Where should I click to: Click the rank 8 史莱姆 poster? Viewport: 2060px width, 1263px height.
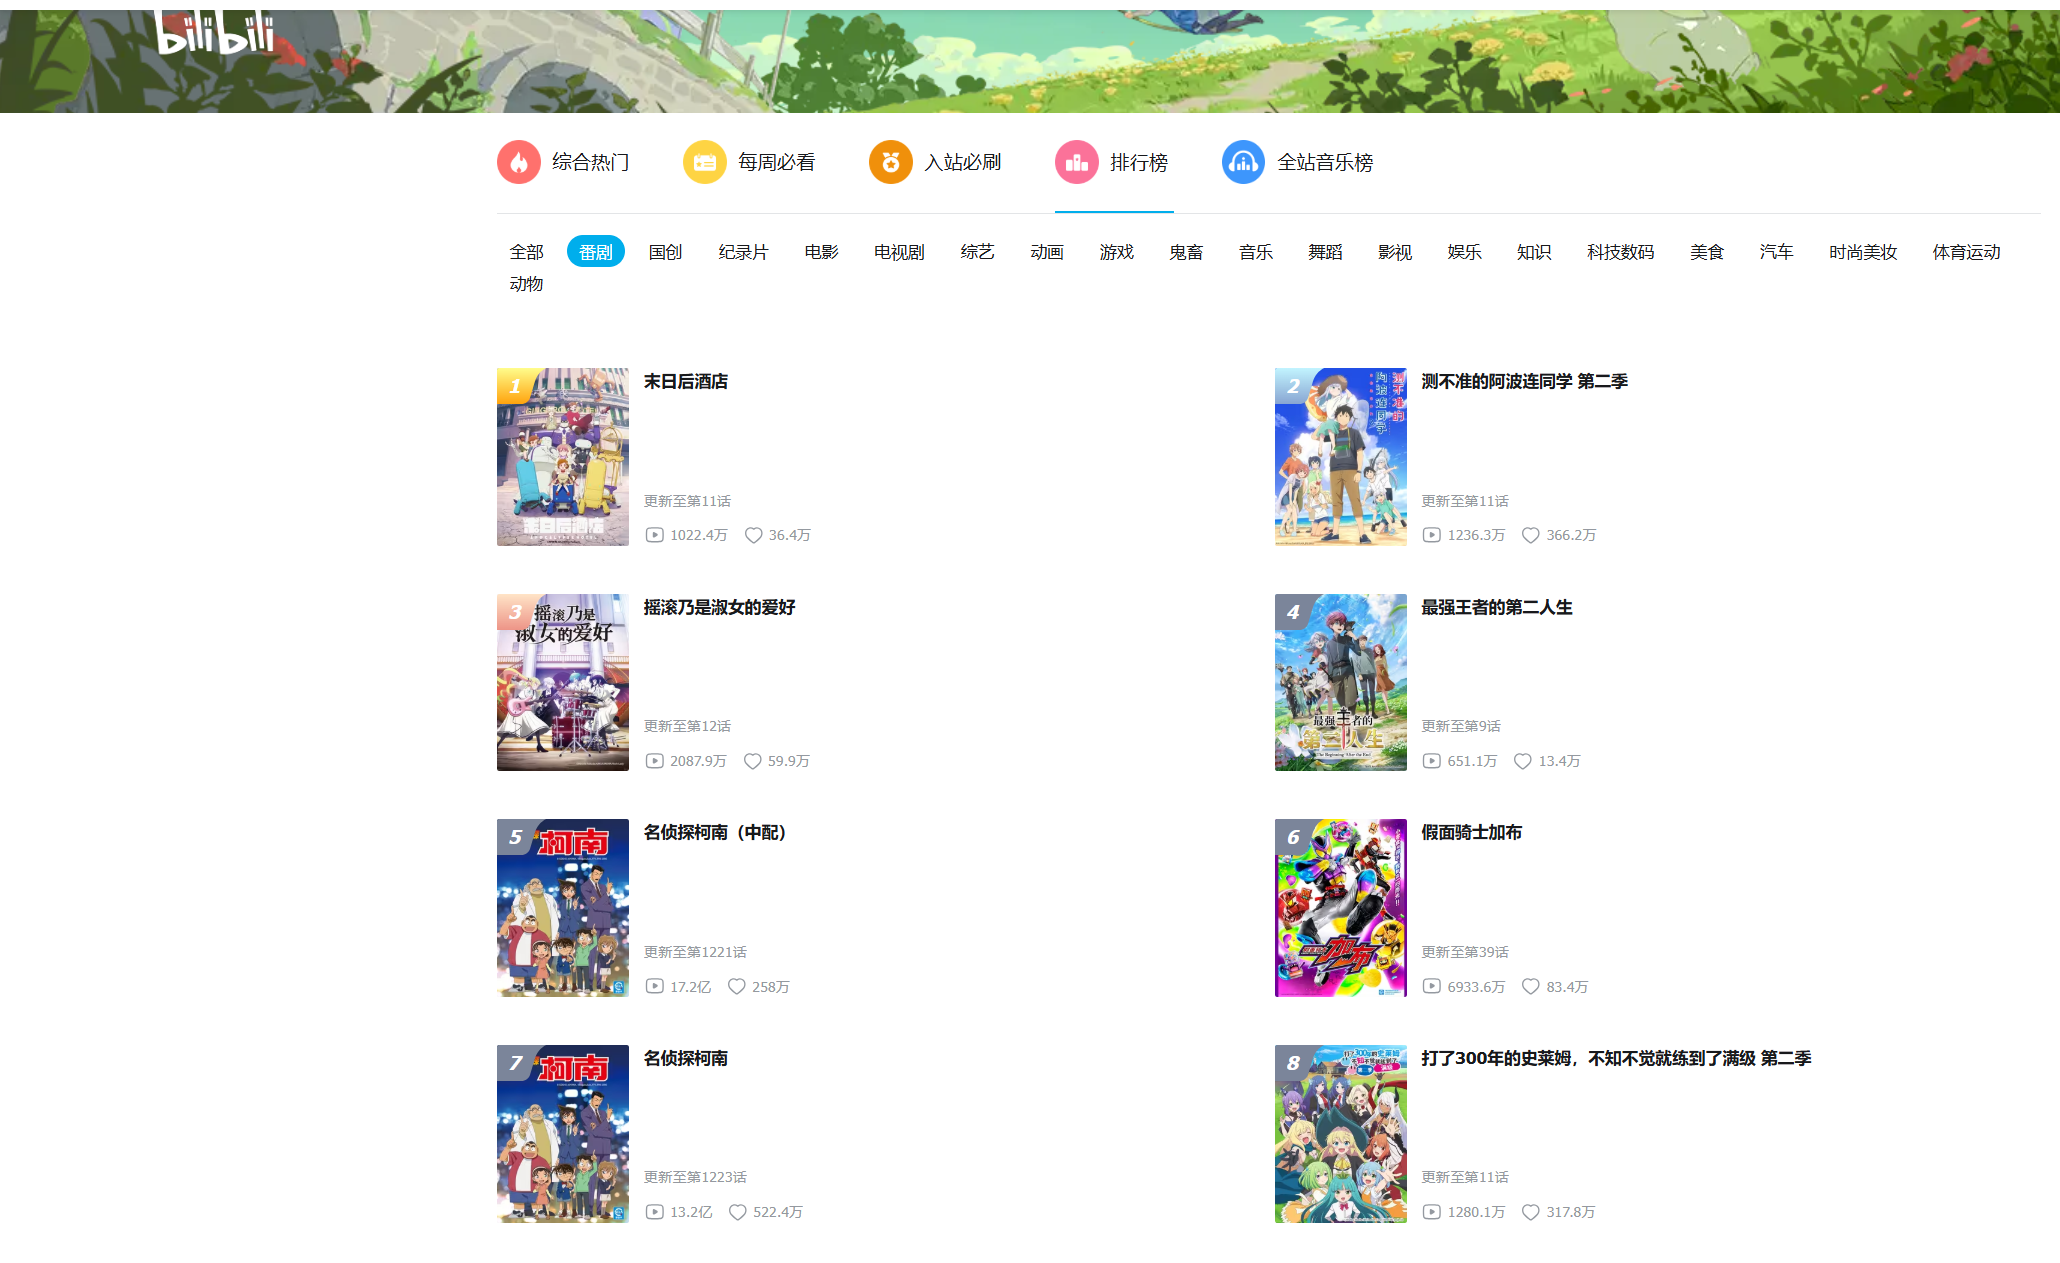tap(1341, 1134)
